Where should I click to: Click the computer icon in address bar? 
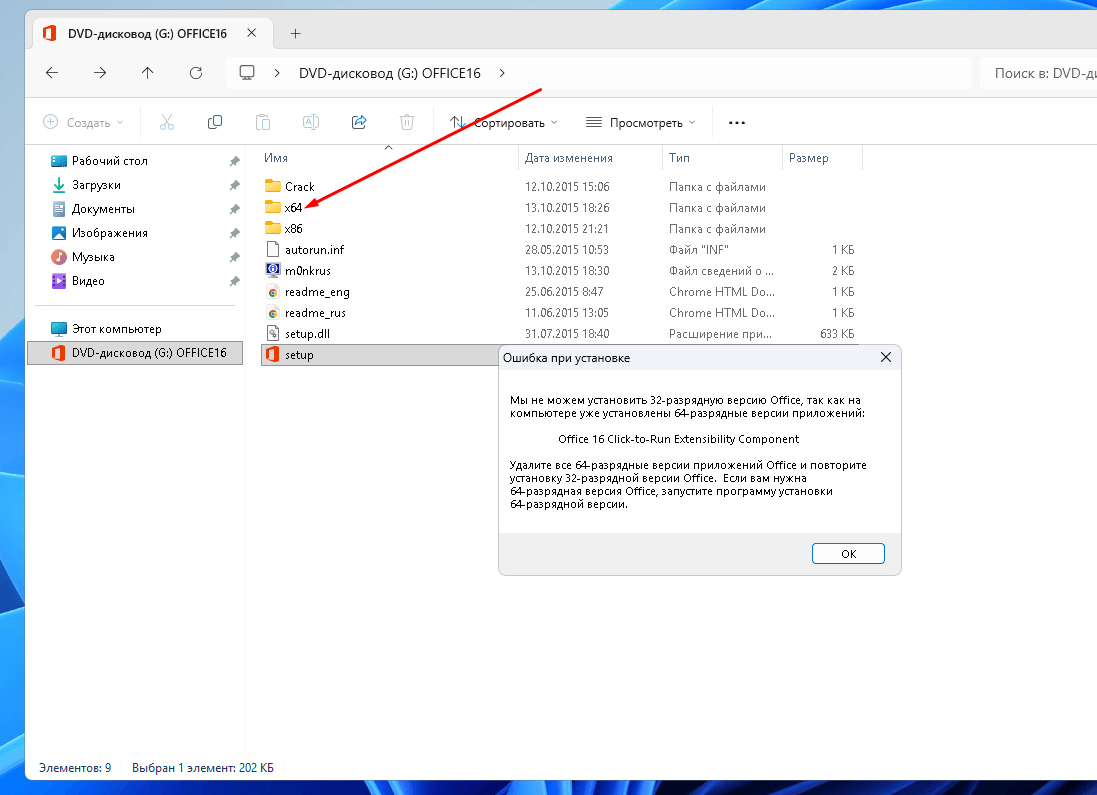[x=247, y=73]
